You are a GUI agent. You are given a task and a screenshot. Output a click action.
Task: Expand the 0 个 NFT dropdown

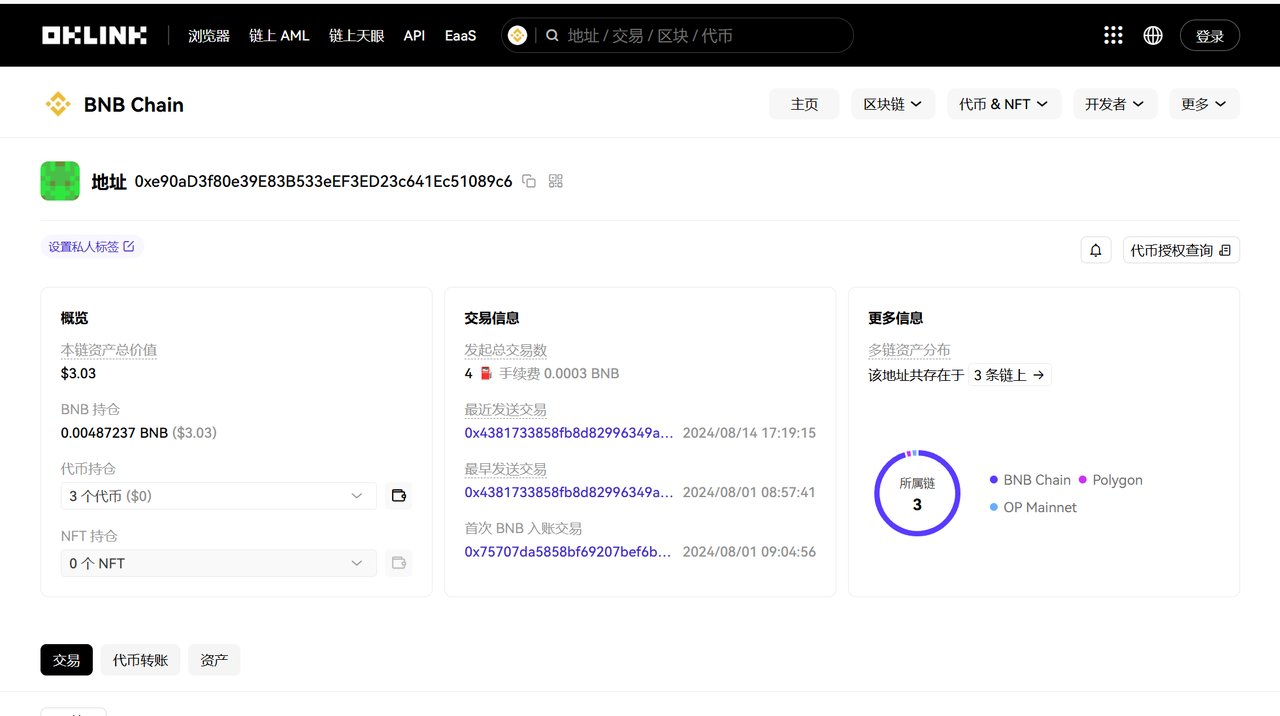tap(219, 563)
